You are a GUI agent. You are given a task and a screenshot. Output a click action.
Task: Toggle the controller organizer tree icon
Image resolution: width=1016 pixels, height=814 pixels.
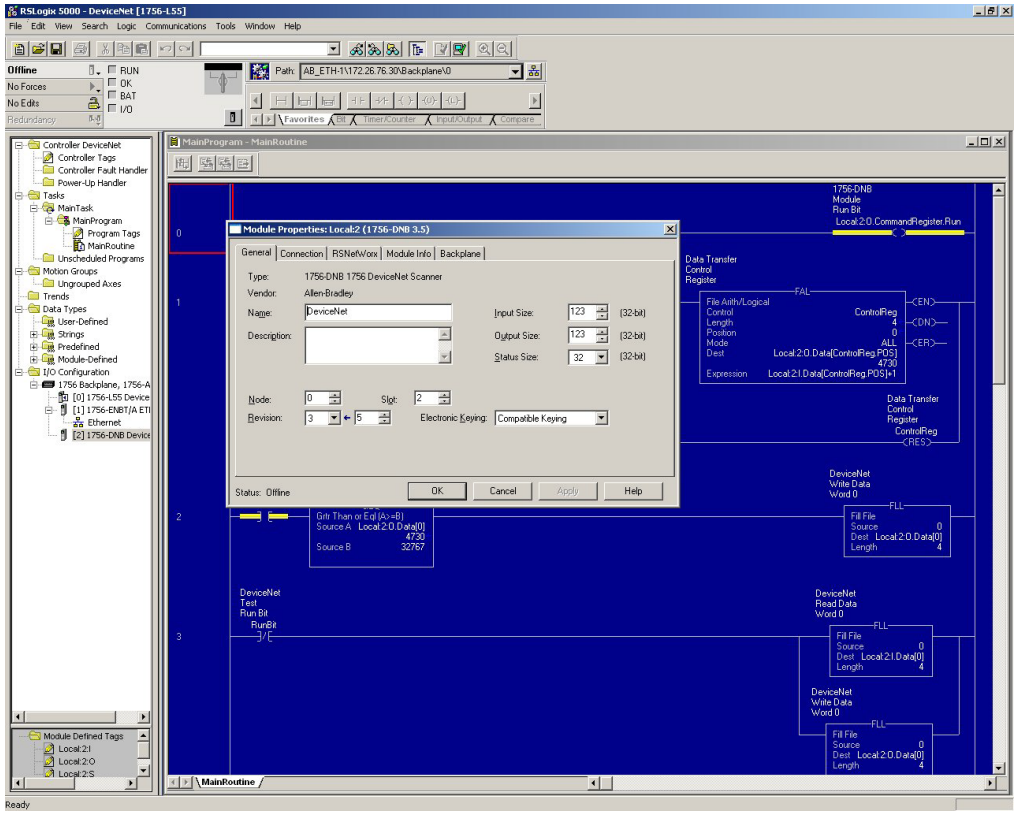[x=417, y=49]
